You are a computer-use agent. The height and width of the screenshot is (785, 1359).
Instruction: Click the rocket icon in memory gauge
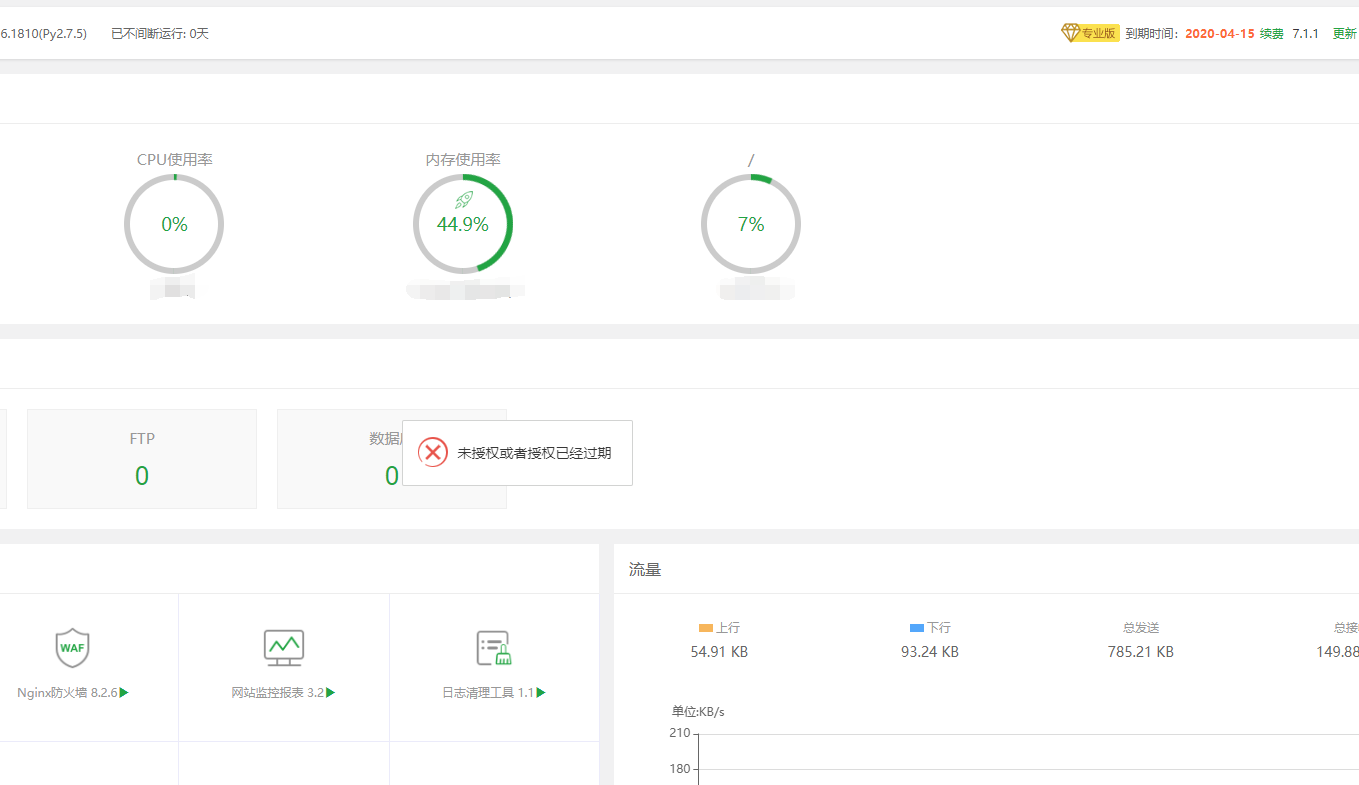[463, 200]
